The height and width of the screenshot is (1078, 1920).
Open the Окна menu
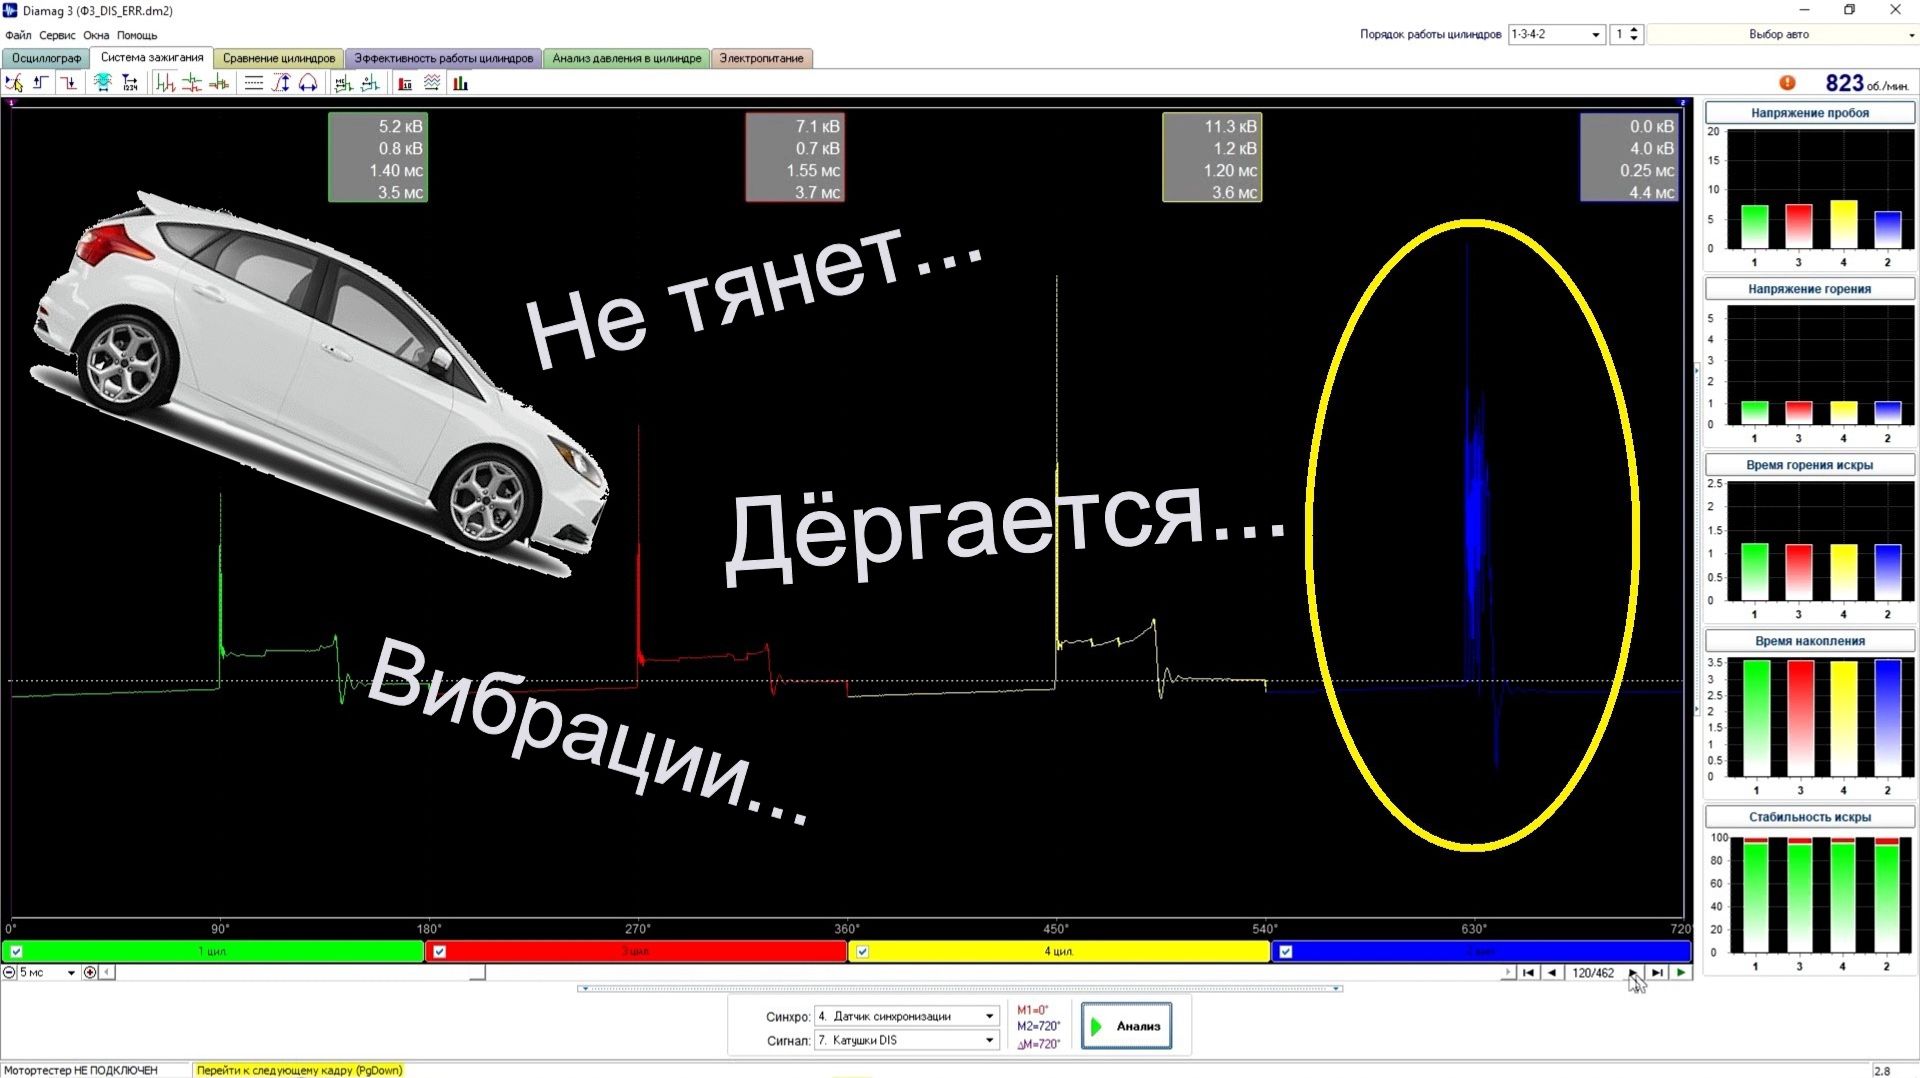click(96, 35)
